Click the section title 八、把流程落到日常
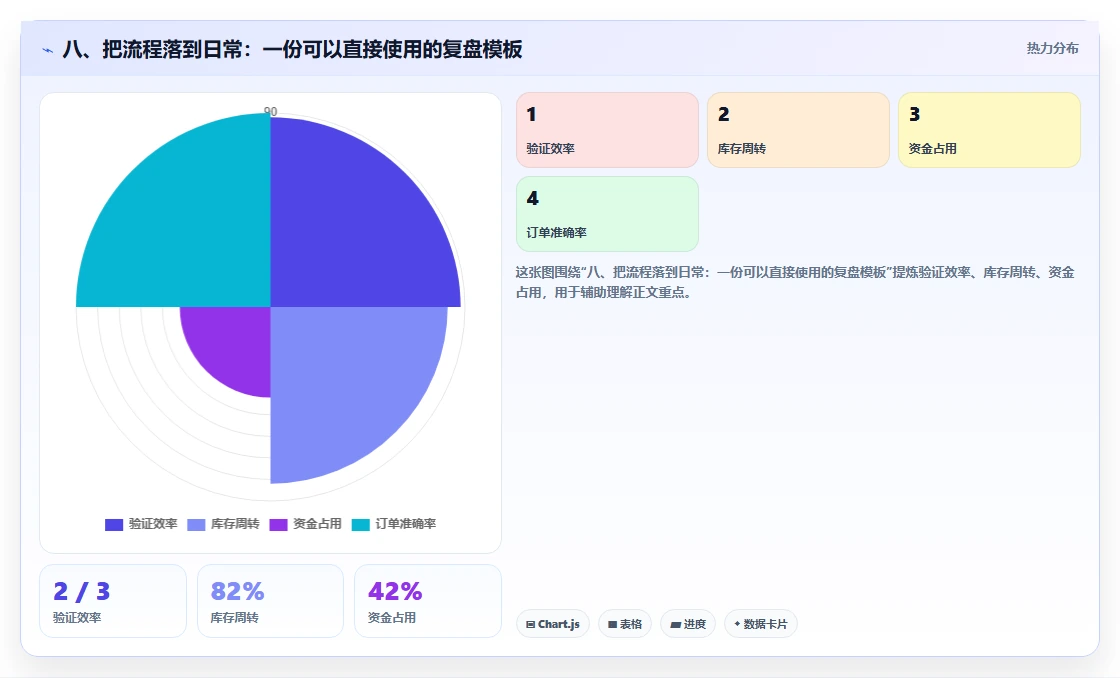The width and height of the screenshot is (1120, 678). click(292, 49)
